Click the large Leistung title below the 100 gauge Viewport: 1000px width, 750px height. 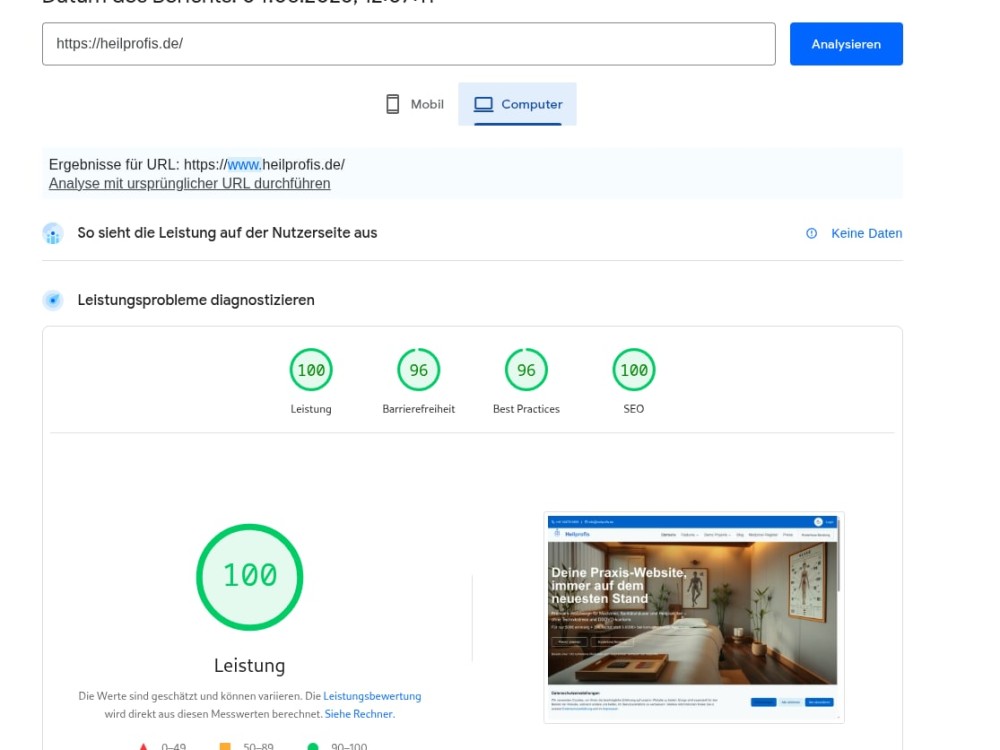click(x=249, y=665)
